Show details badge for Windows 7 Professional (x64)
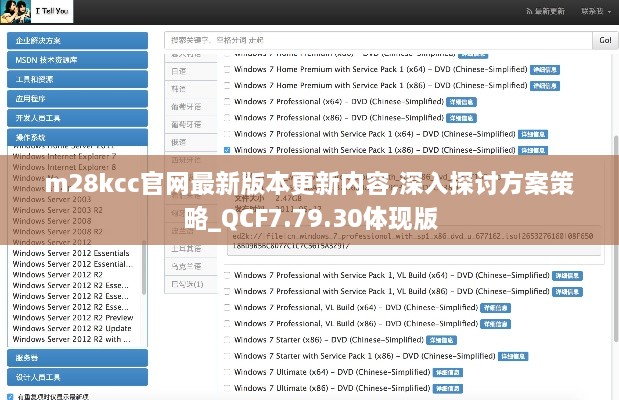619x400 pixels. coord(461,102)
